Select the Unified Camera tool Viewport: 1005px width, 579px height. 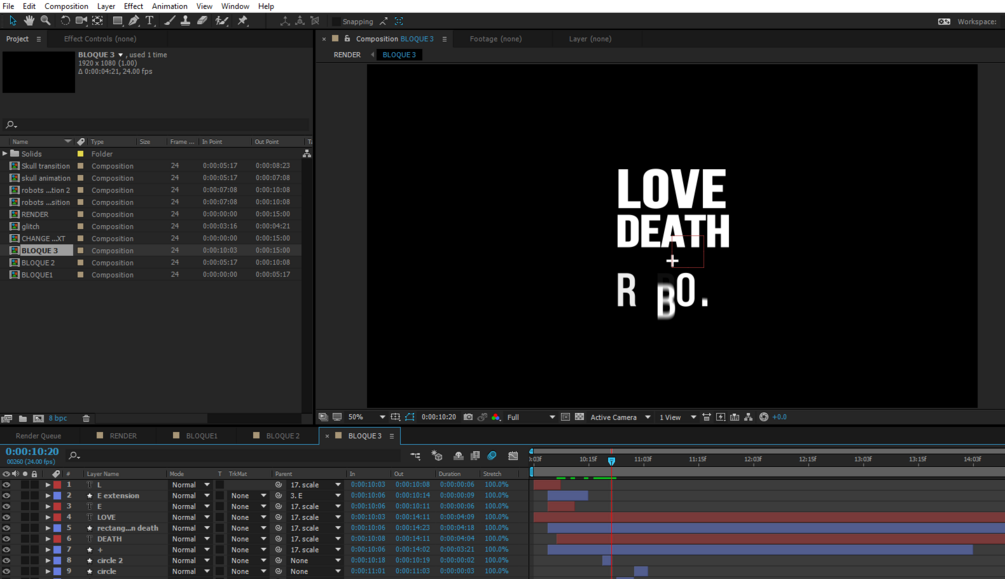(x=81, y=21)
